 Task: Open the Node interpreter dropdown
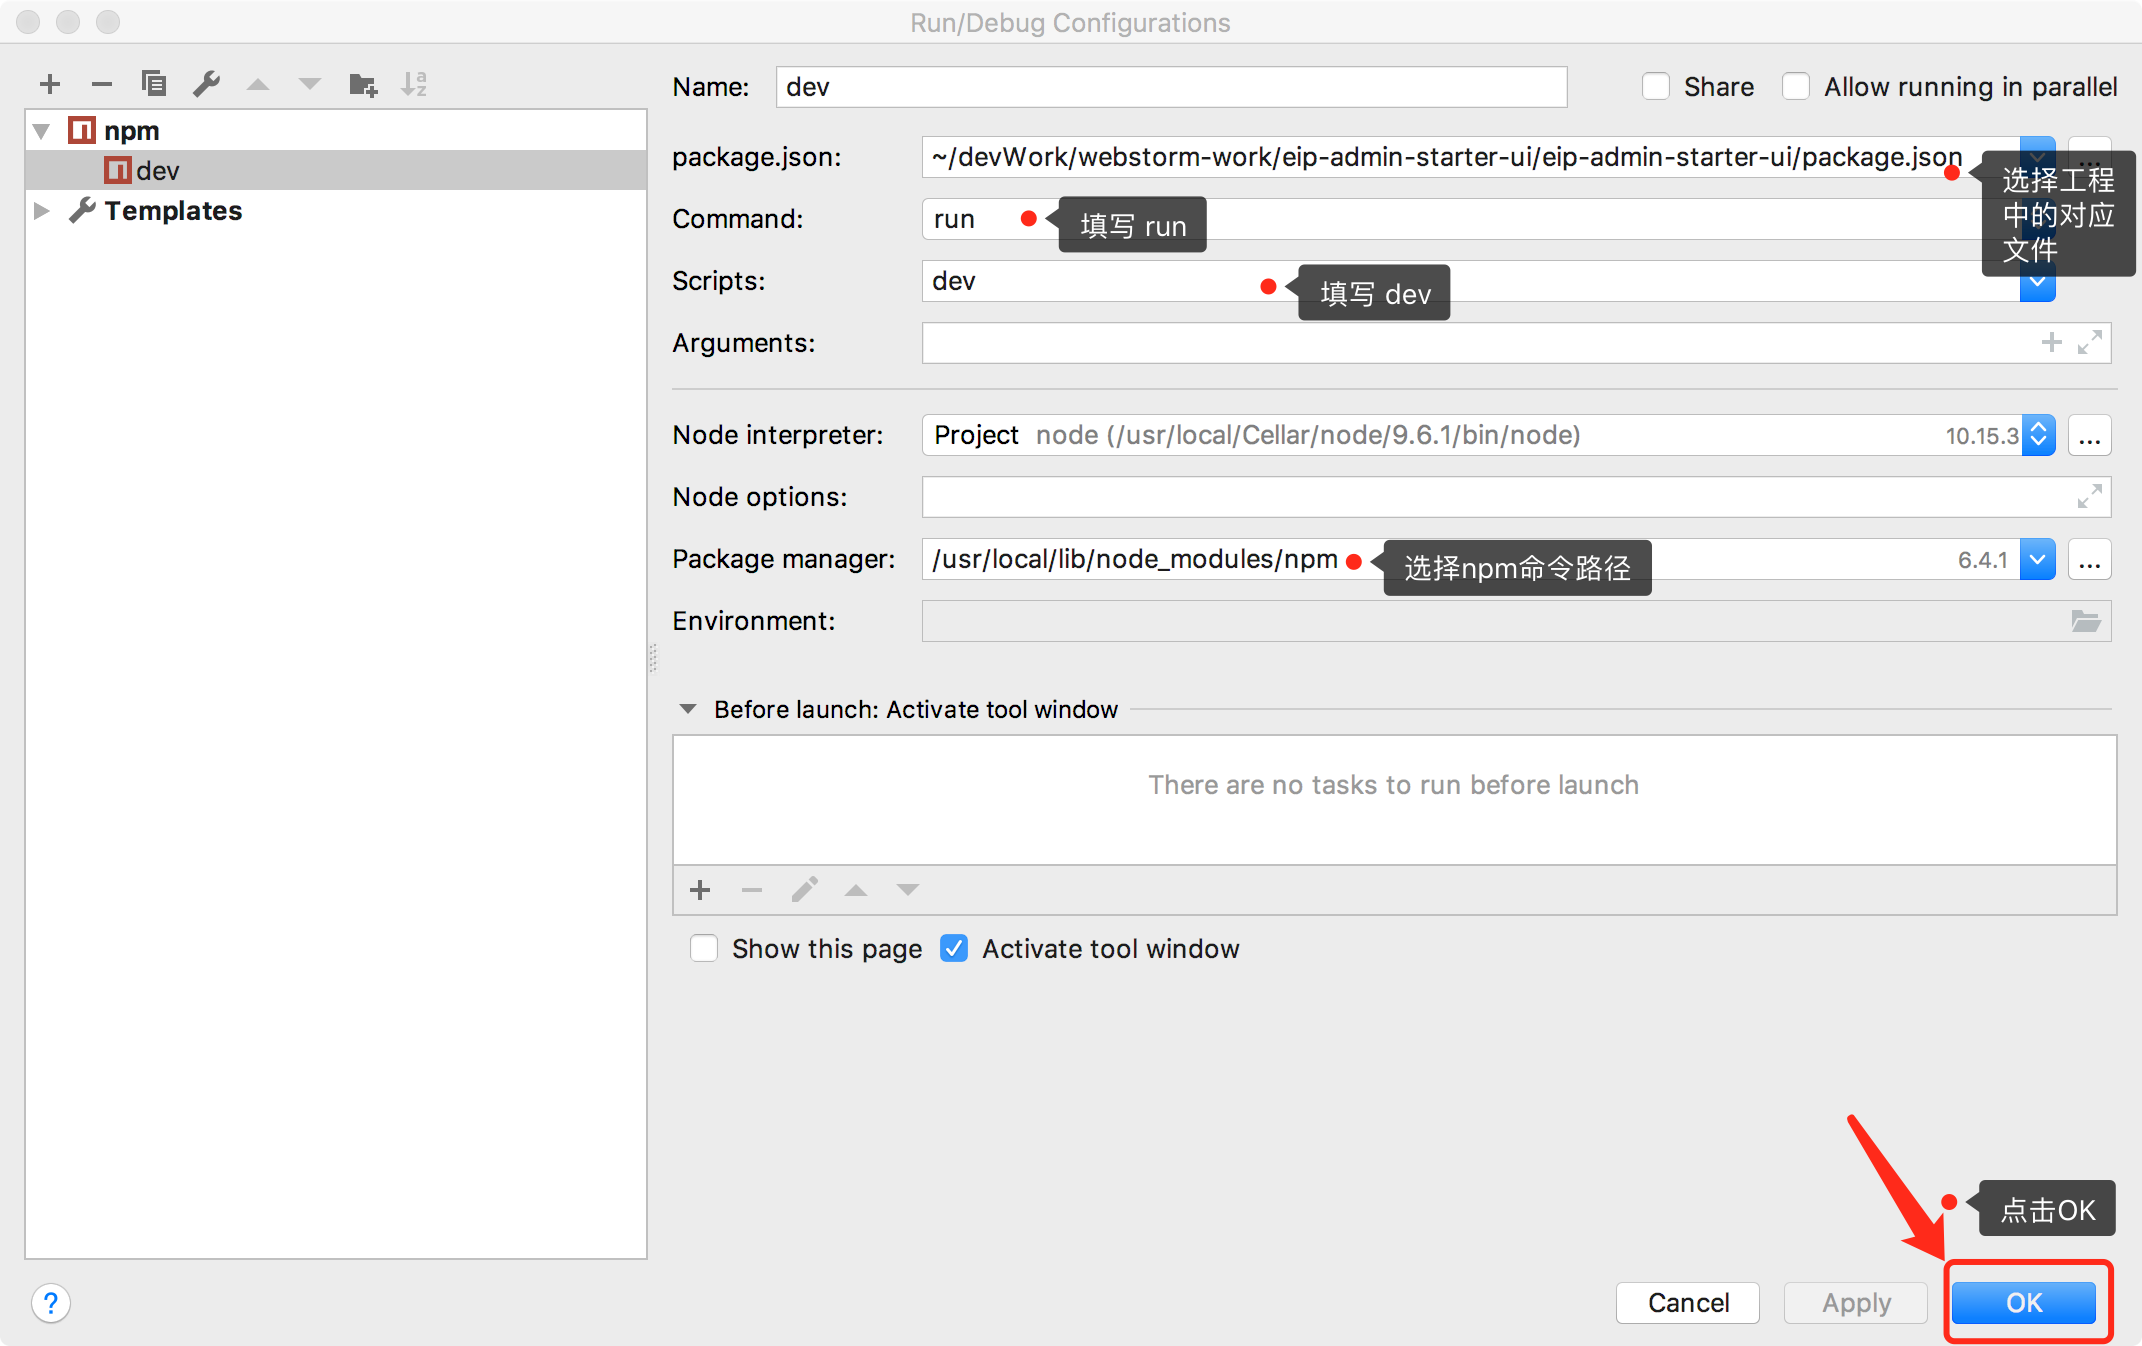click(x=2038, y=435)
